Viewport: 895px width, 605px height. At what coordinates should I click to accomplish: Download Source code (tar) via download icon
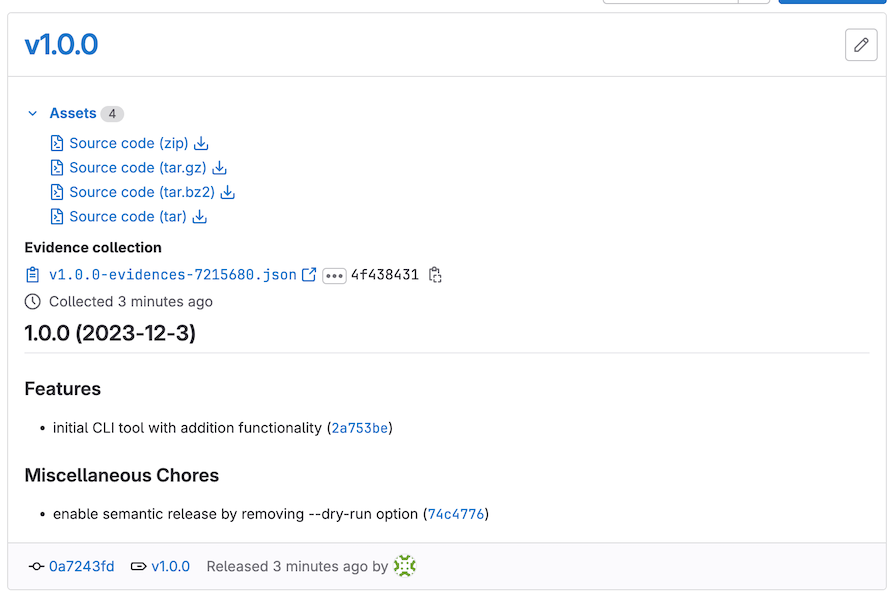pyautogui.click(x=200, y=216)
